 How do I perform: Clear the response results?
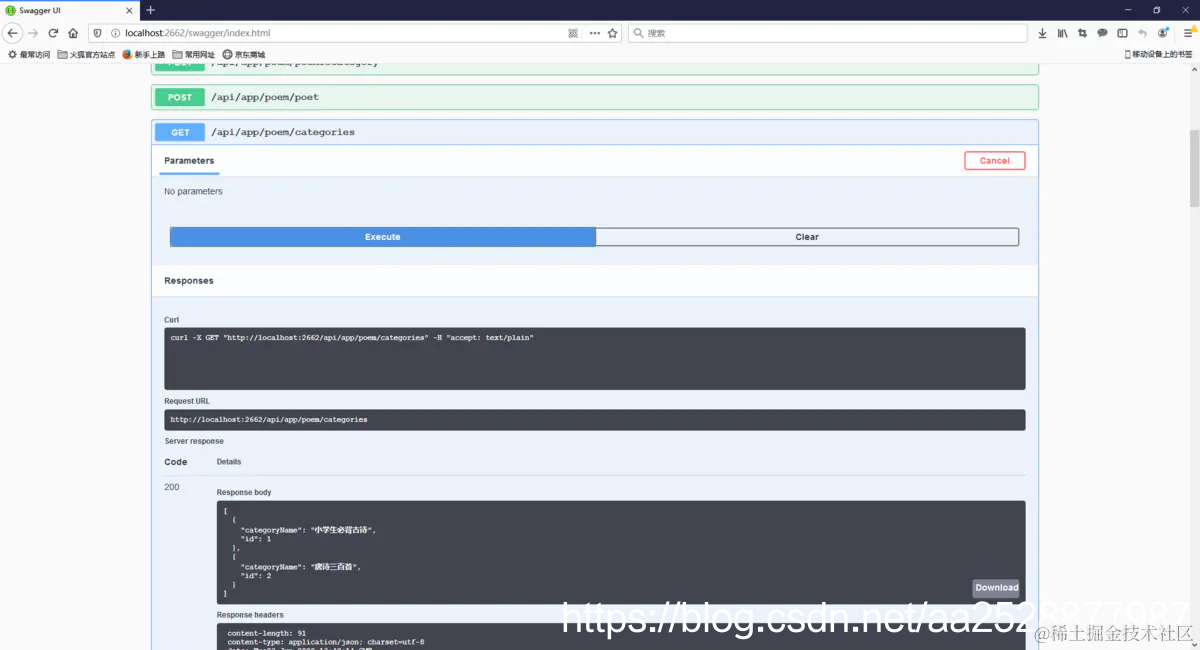tap(807, 237)
